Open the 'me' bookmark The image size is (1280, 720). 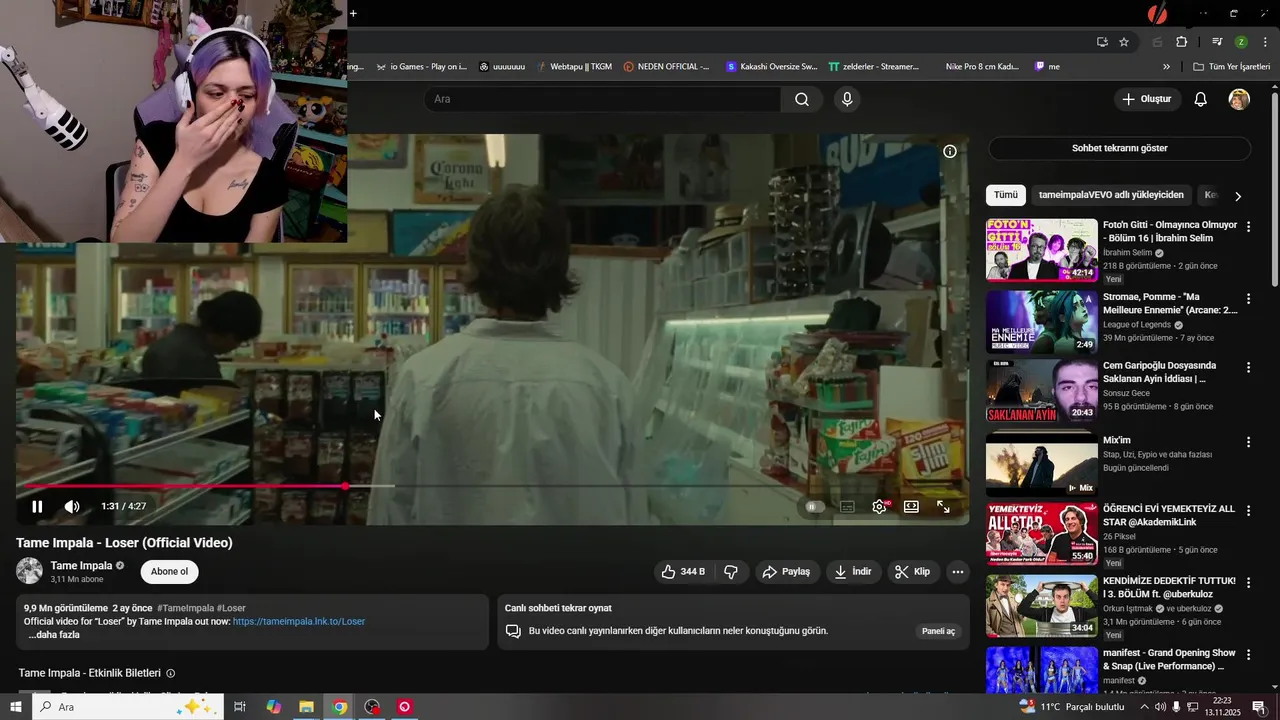pos(1047,67)
